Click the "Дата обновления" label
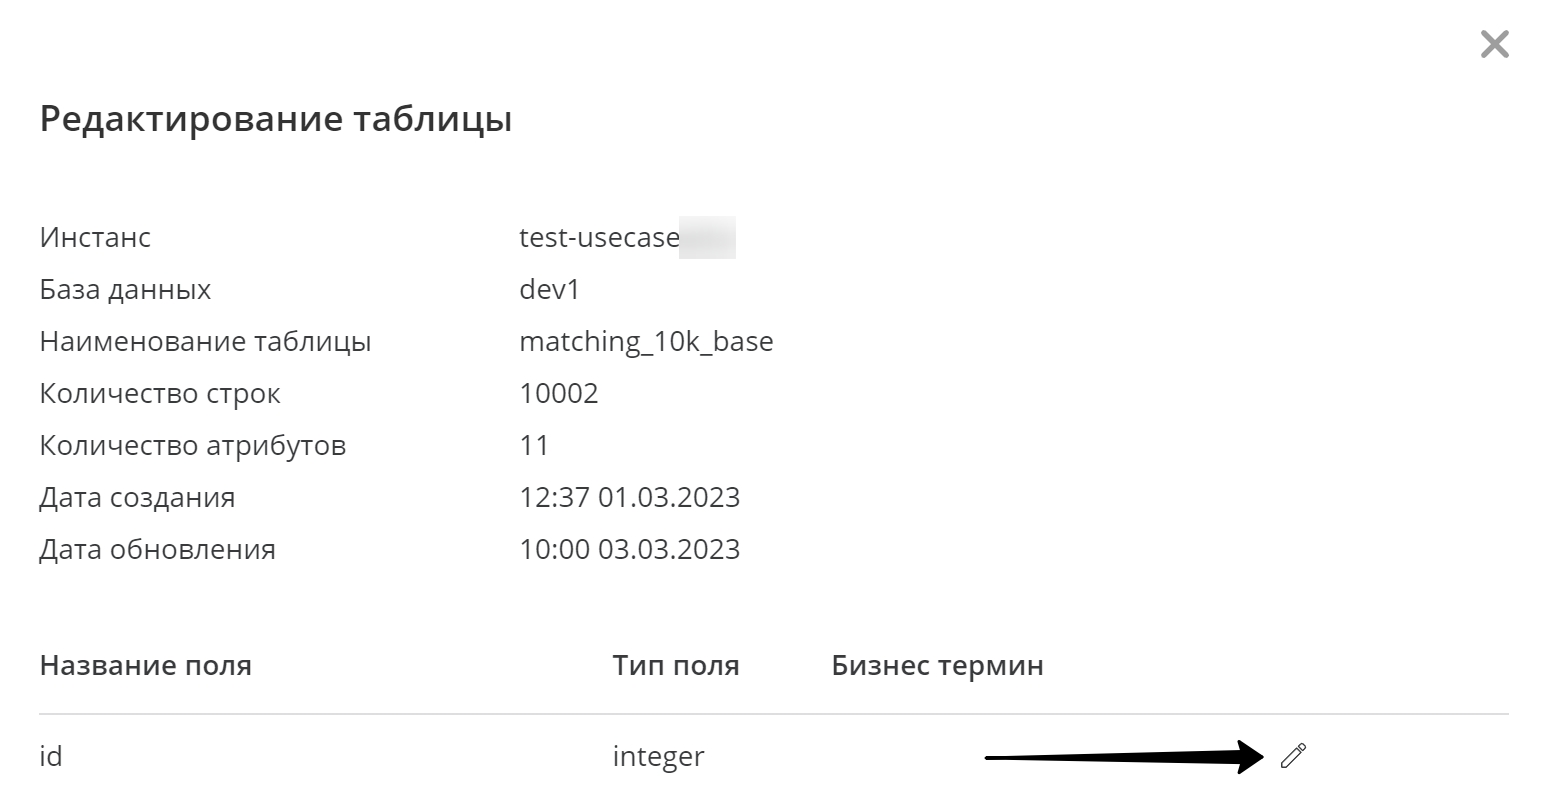 click(157, 550)
